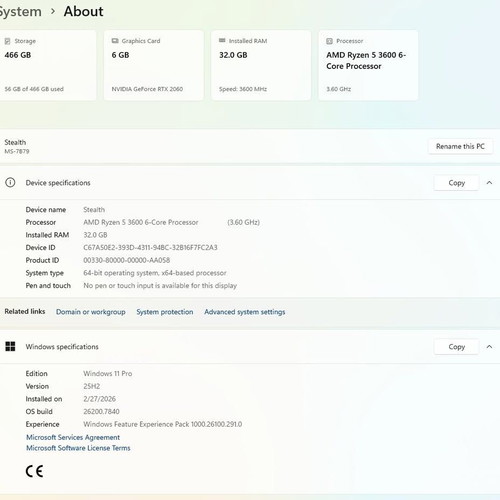Open the Microsoft Services Agreement link
This screenshot has height=500, width=500.
[73, 437]
